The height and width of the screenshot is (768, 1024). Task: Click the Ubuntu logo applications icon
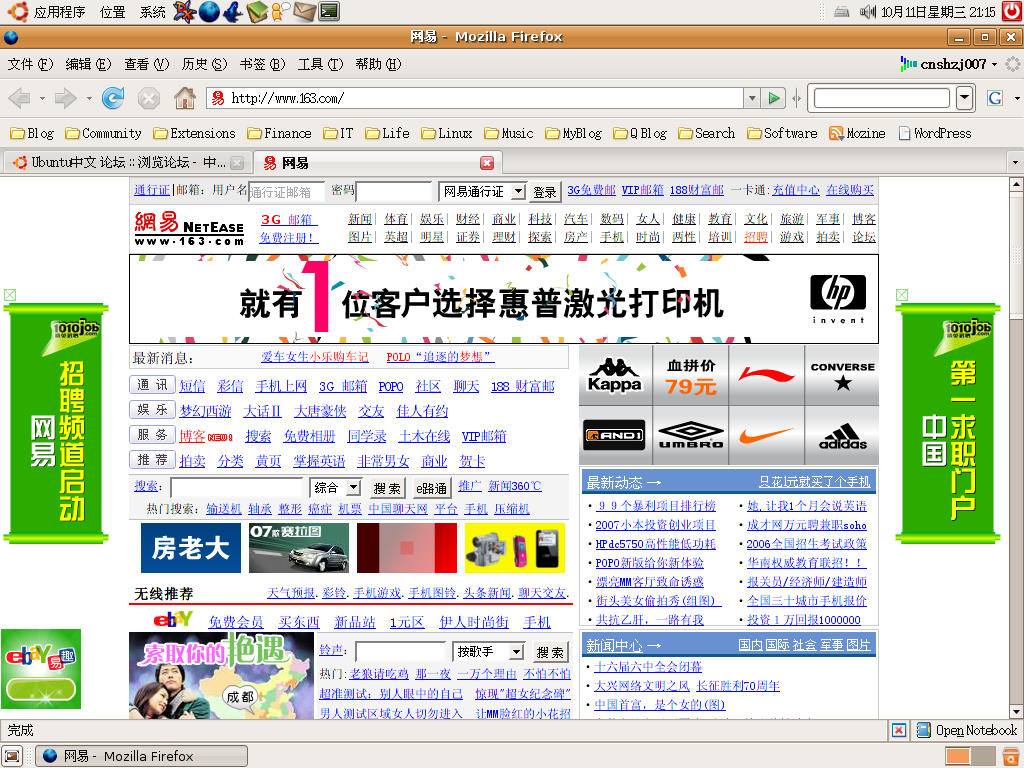pos(17,11)
